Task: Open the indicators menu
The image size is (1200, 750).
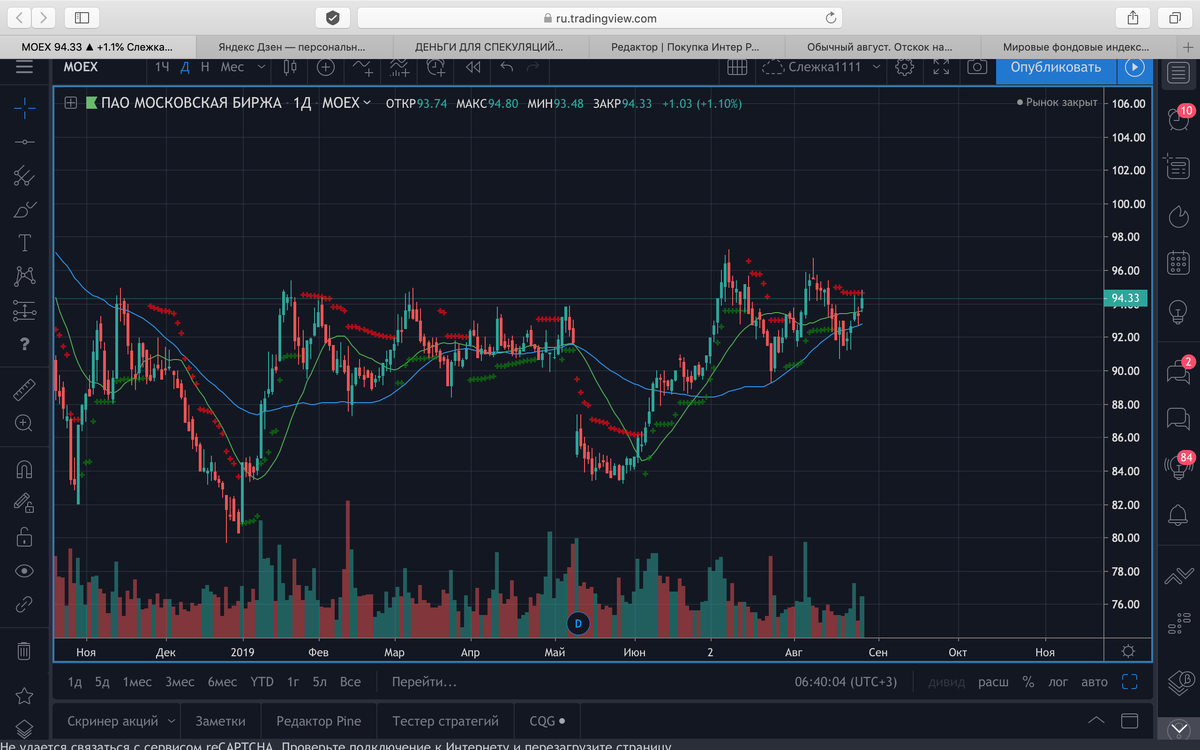Action: 364,67
